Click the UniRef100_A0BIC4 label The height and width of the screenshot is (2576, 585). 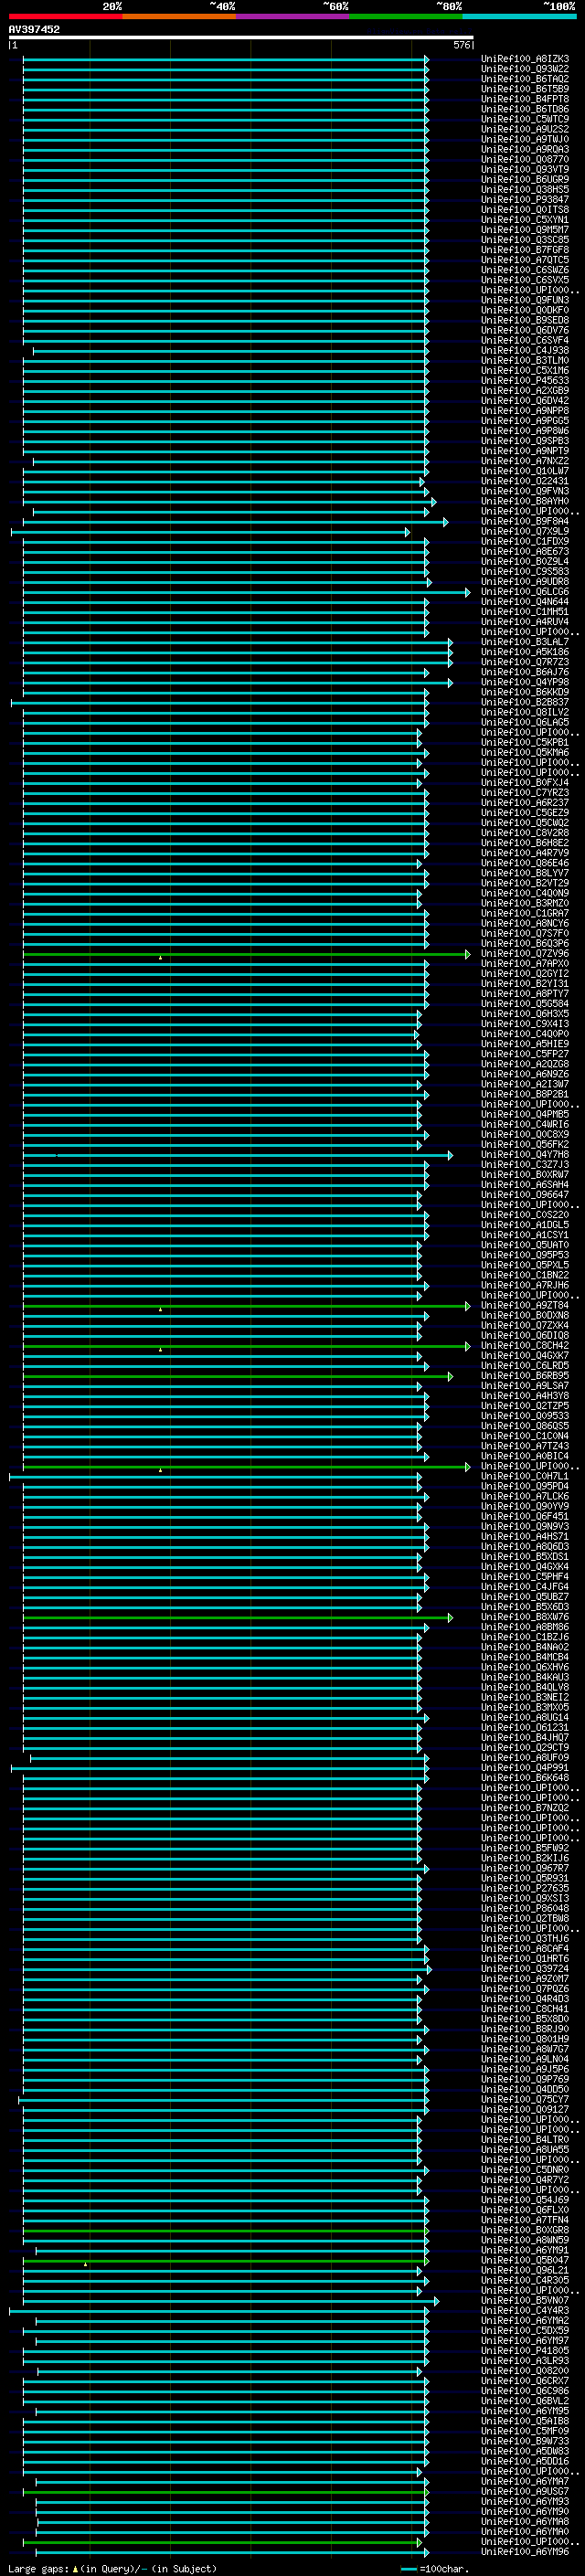pyautogui.click(x=524, y=1456)
